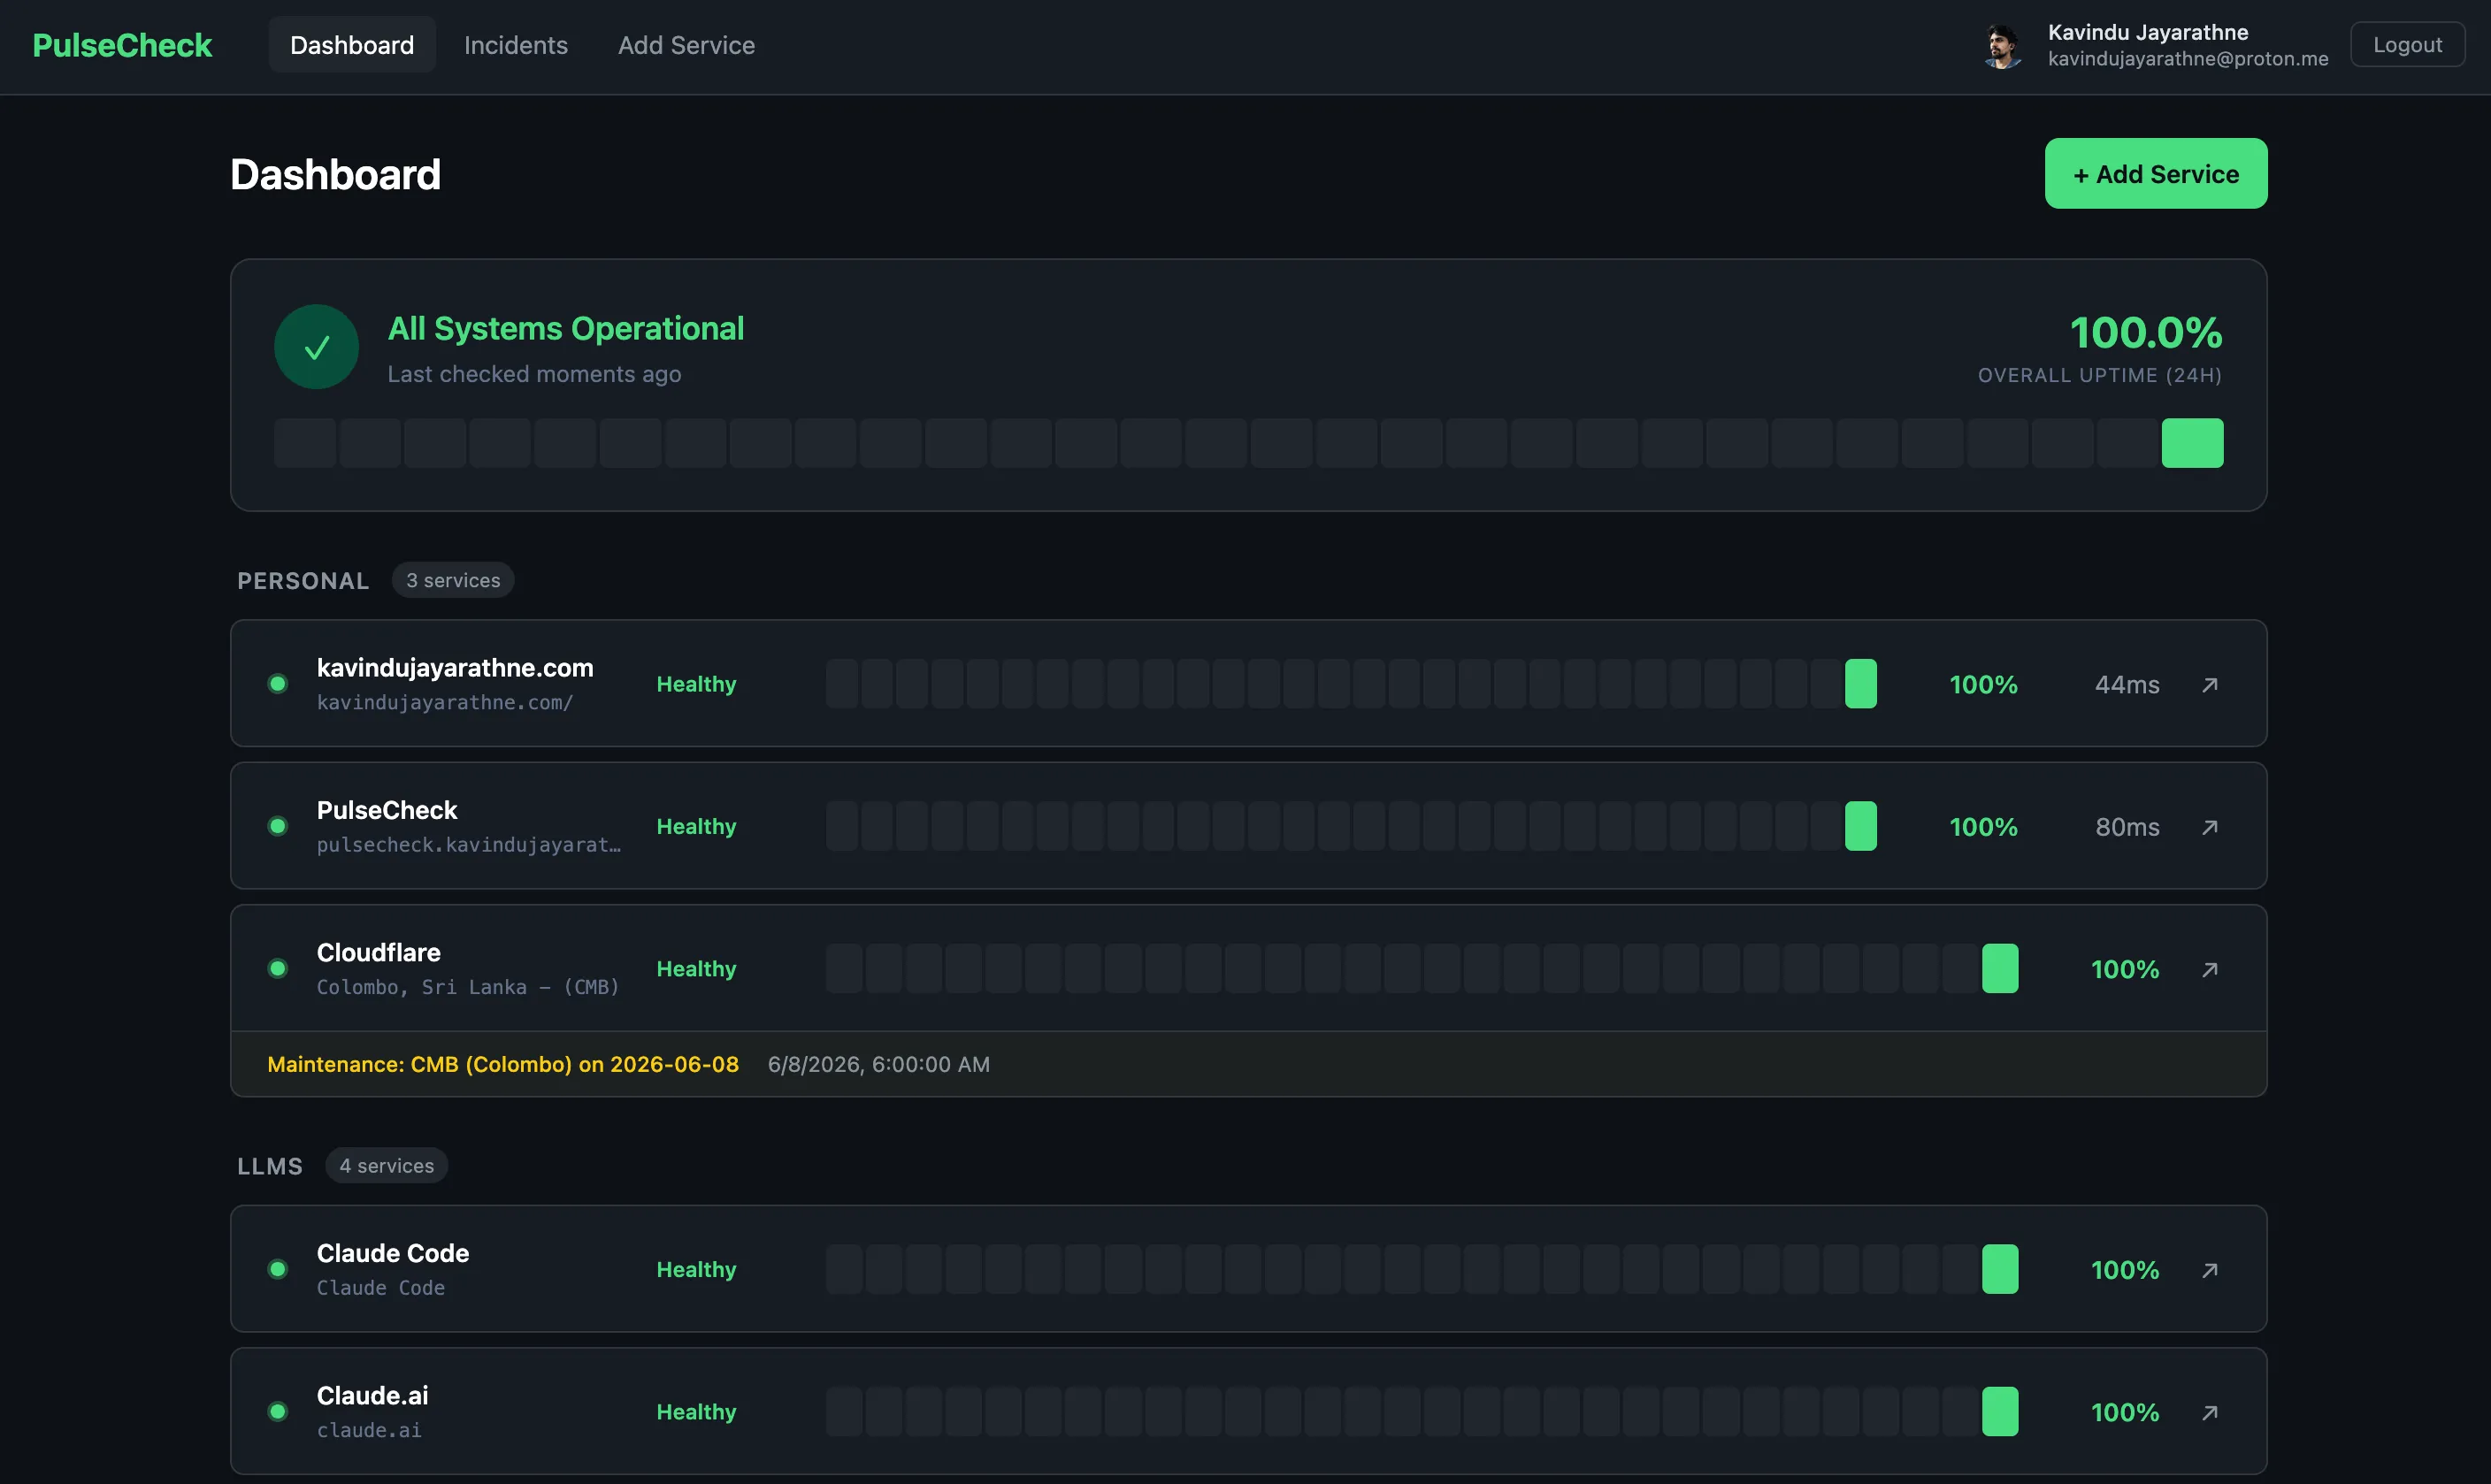Screen dimensions: 2491x1484
Task: Click the 100% uptime value for Claude.ai
Action: tap(2125, 1412)
